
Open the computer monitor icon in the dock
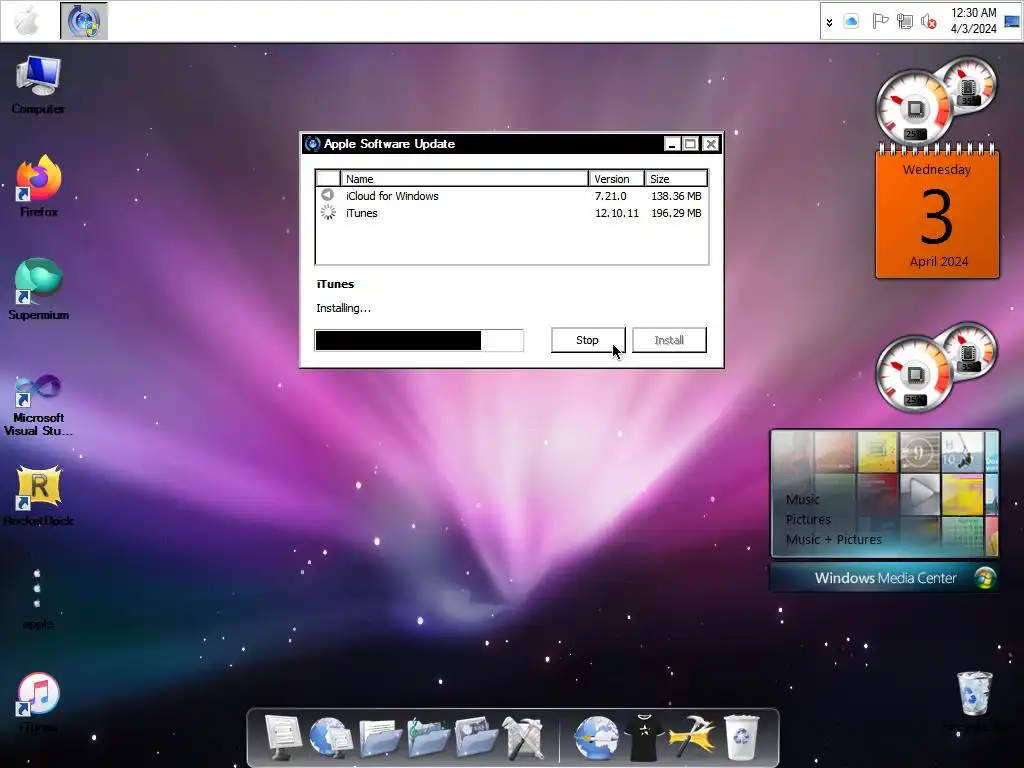tap(283, 737)
